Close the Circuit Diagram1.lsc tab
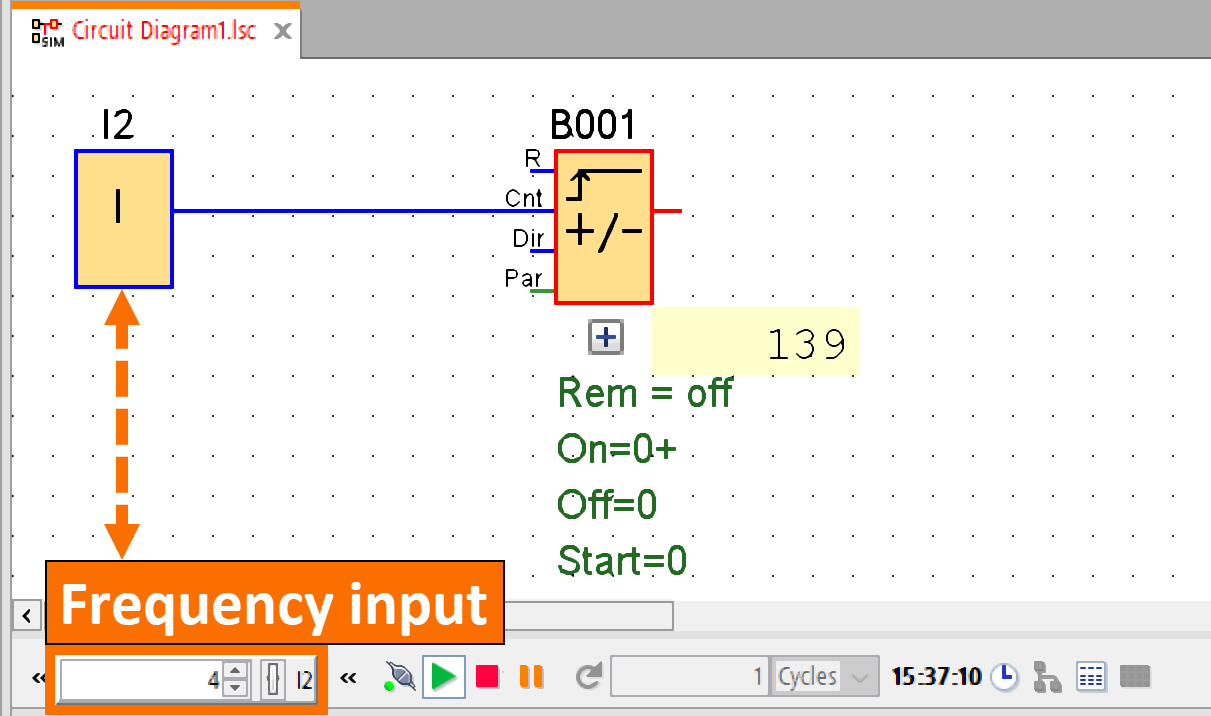The image size is (1211, 716). pyautogui.click(x=283, y=30)
